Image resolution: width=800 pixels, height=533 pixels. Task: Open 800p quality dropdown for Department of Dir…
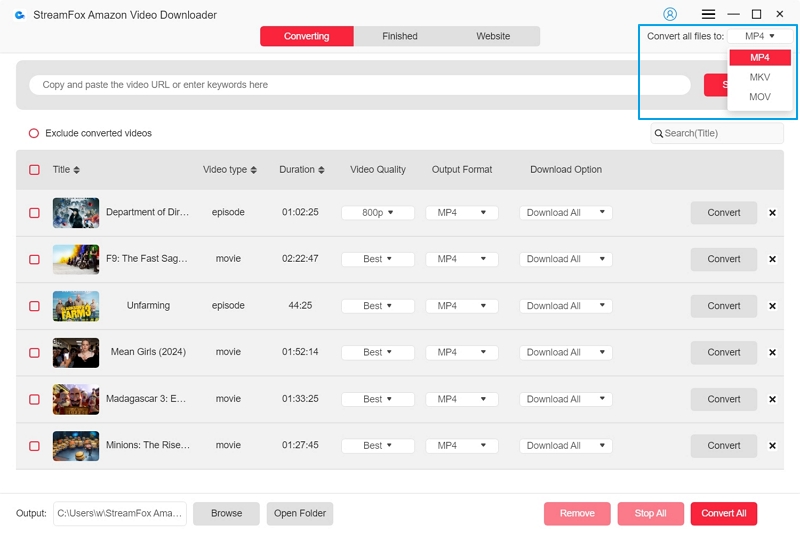coord(378,213)
